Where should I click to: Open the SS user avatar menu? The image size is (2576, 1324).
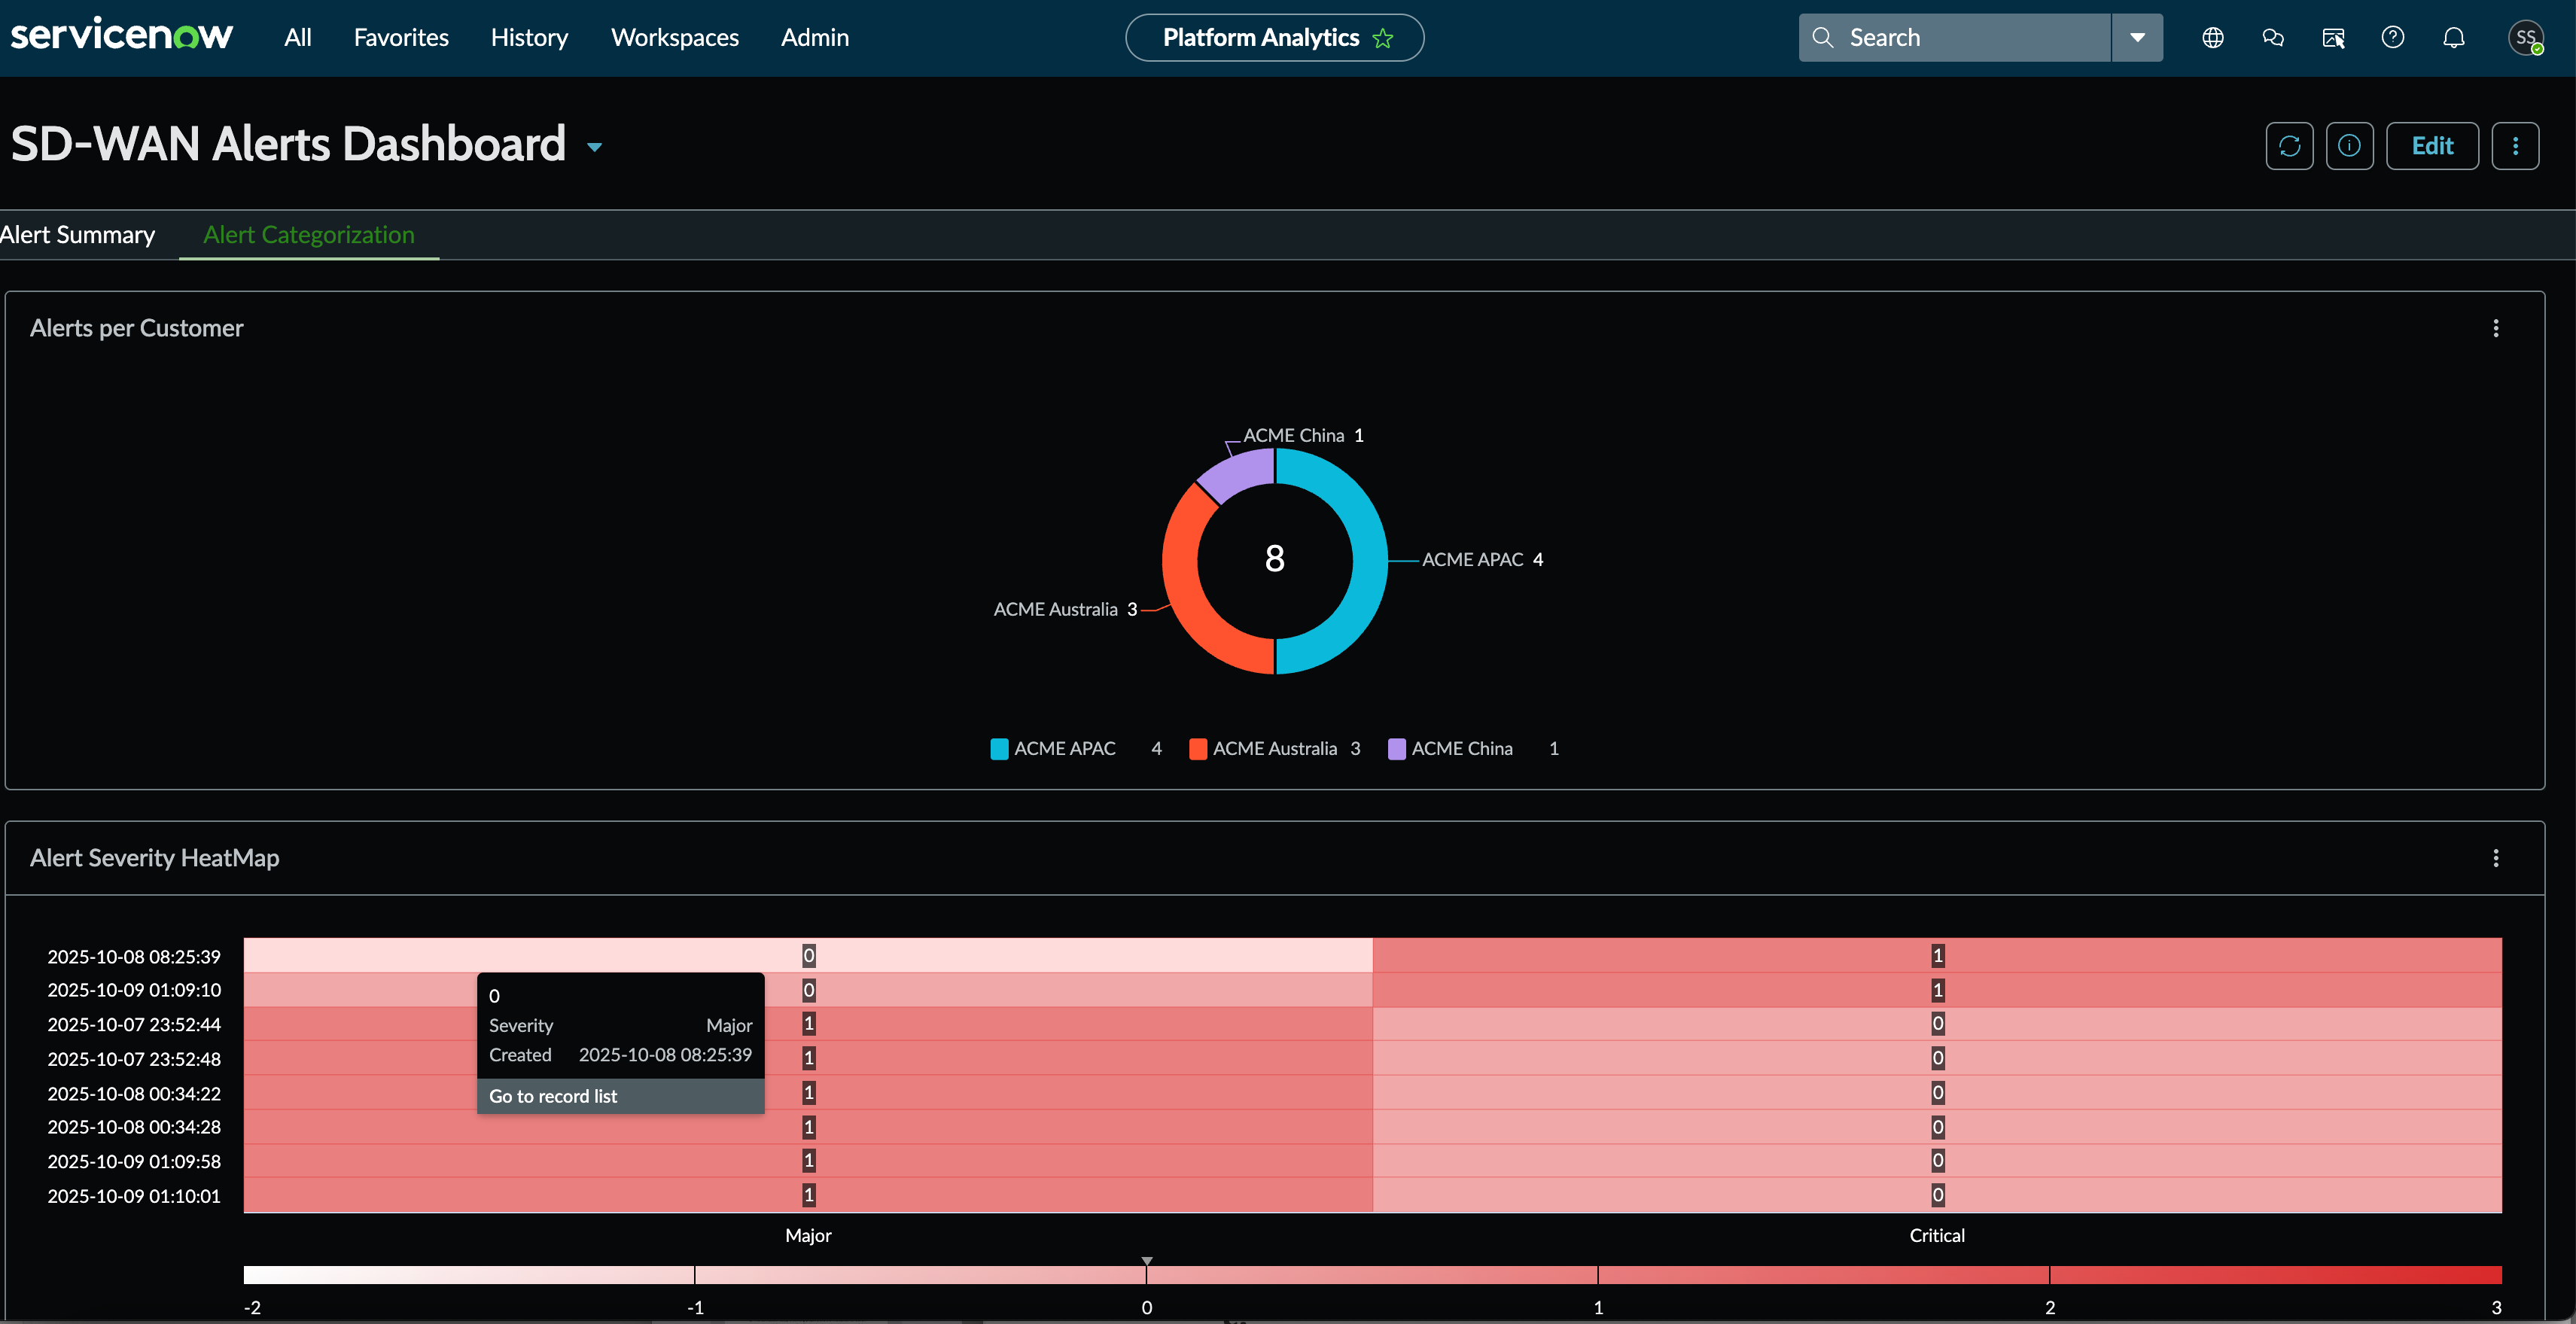2525,37
